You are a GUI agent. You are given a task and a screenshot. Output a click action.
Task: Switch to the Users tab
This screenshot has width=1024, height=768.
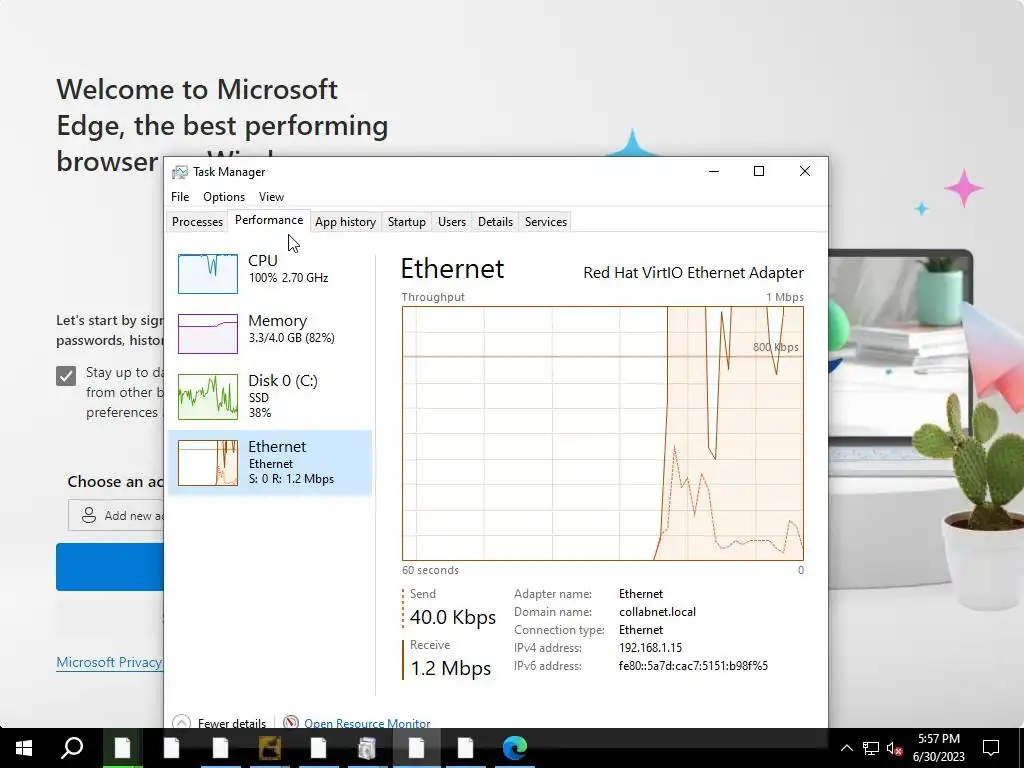[x=452, y=222]
